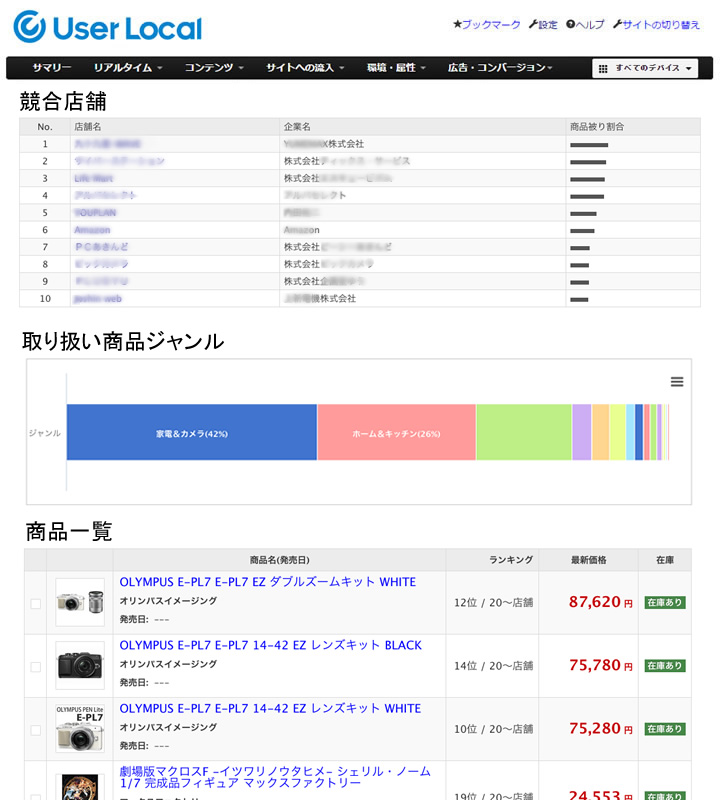Click ranking text 12位 / 20〜店舗
The height and width of the screenshot is (800, 720).
click(493, 603)
